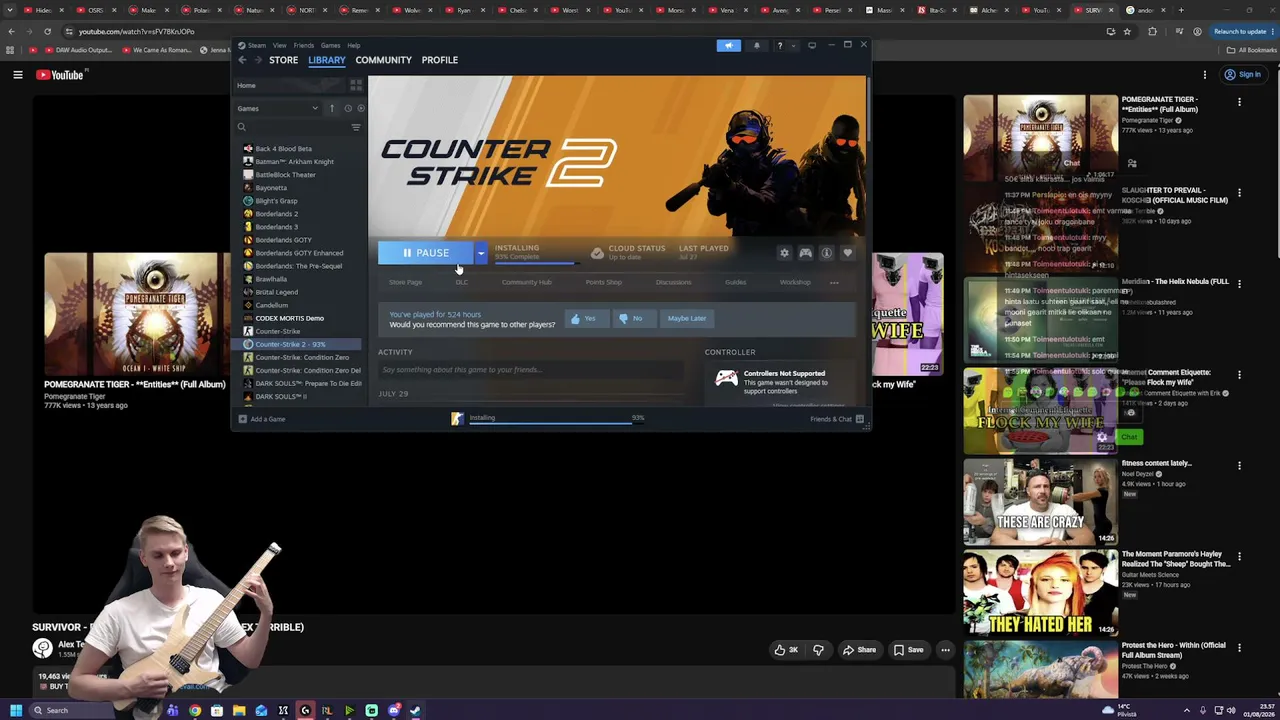Switch to the LIBRARY tab
This screenshot has width=1280, height=720.
327,60
